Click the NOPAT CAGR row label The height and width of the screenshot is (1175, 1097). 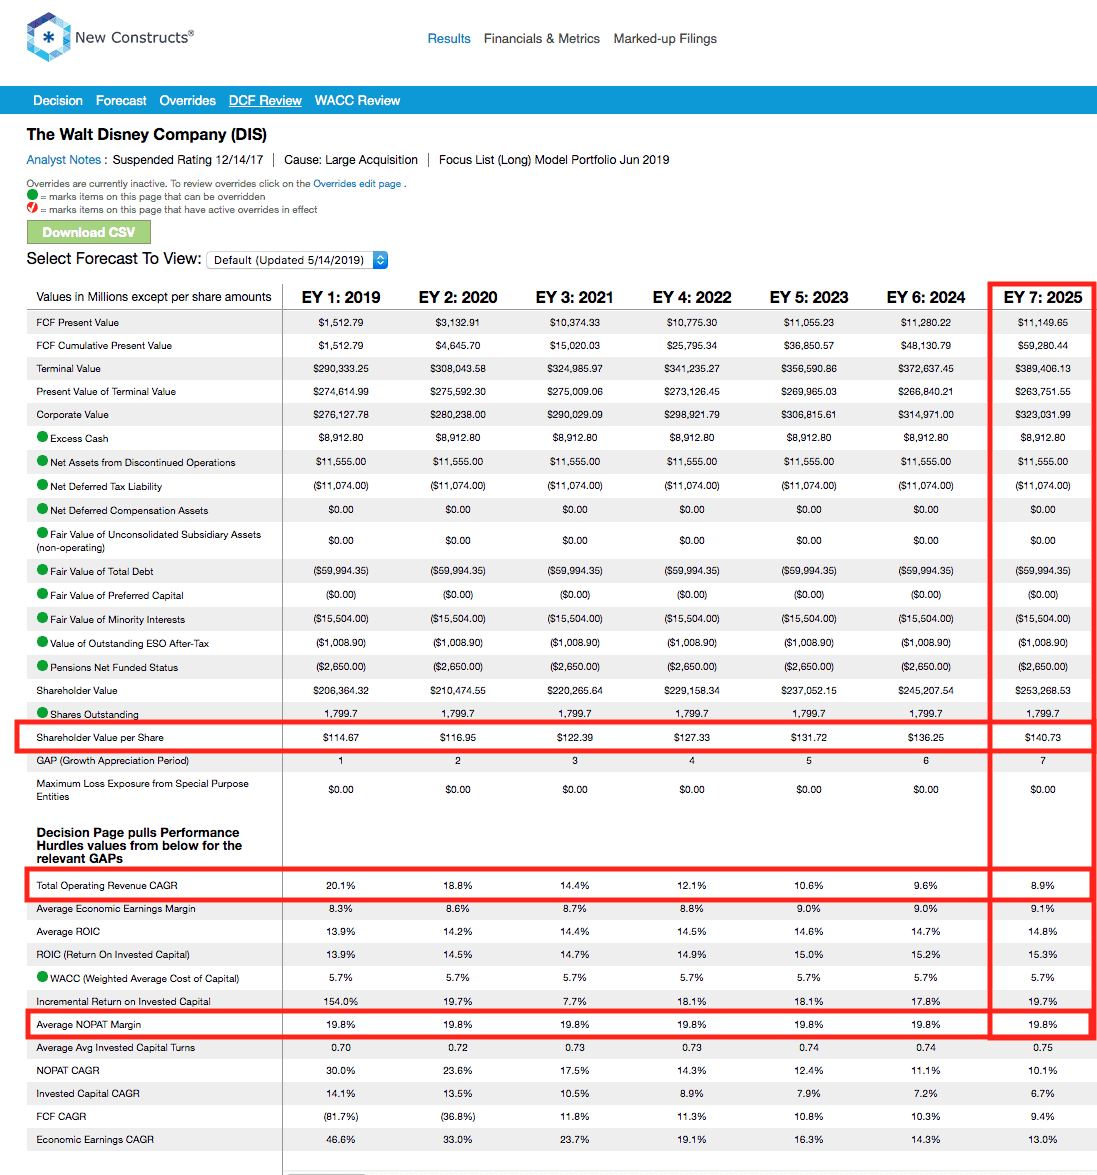[67, 1070]
